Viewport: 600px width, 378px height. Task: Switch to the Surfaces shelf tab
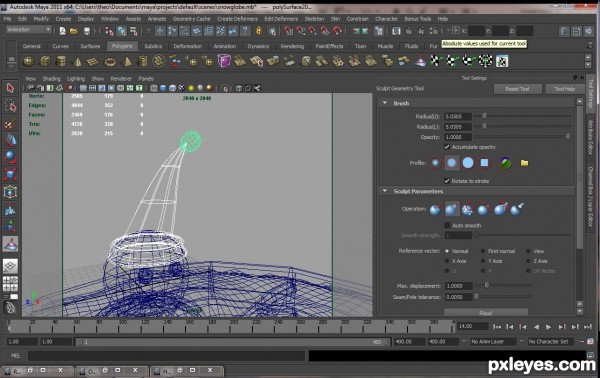[x=90, y=46]
